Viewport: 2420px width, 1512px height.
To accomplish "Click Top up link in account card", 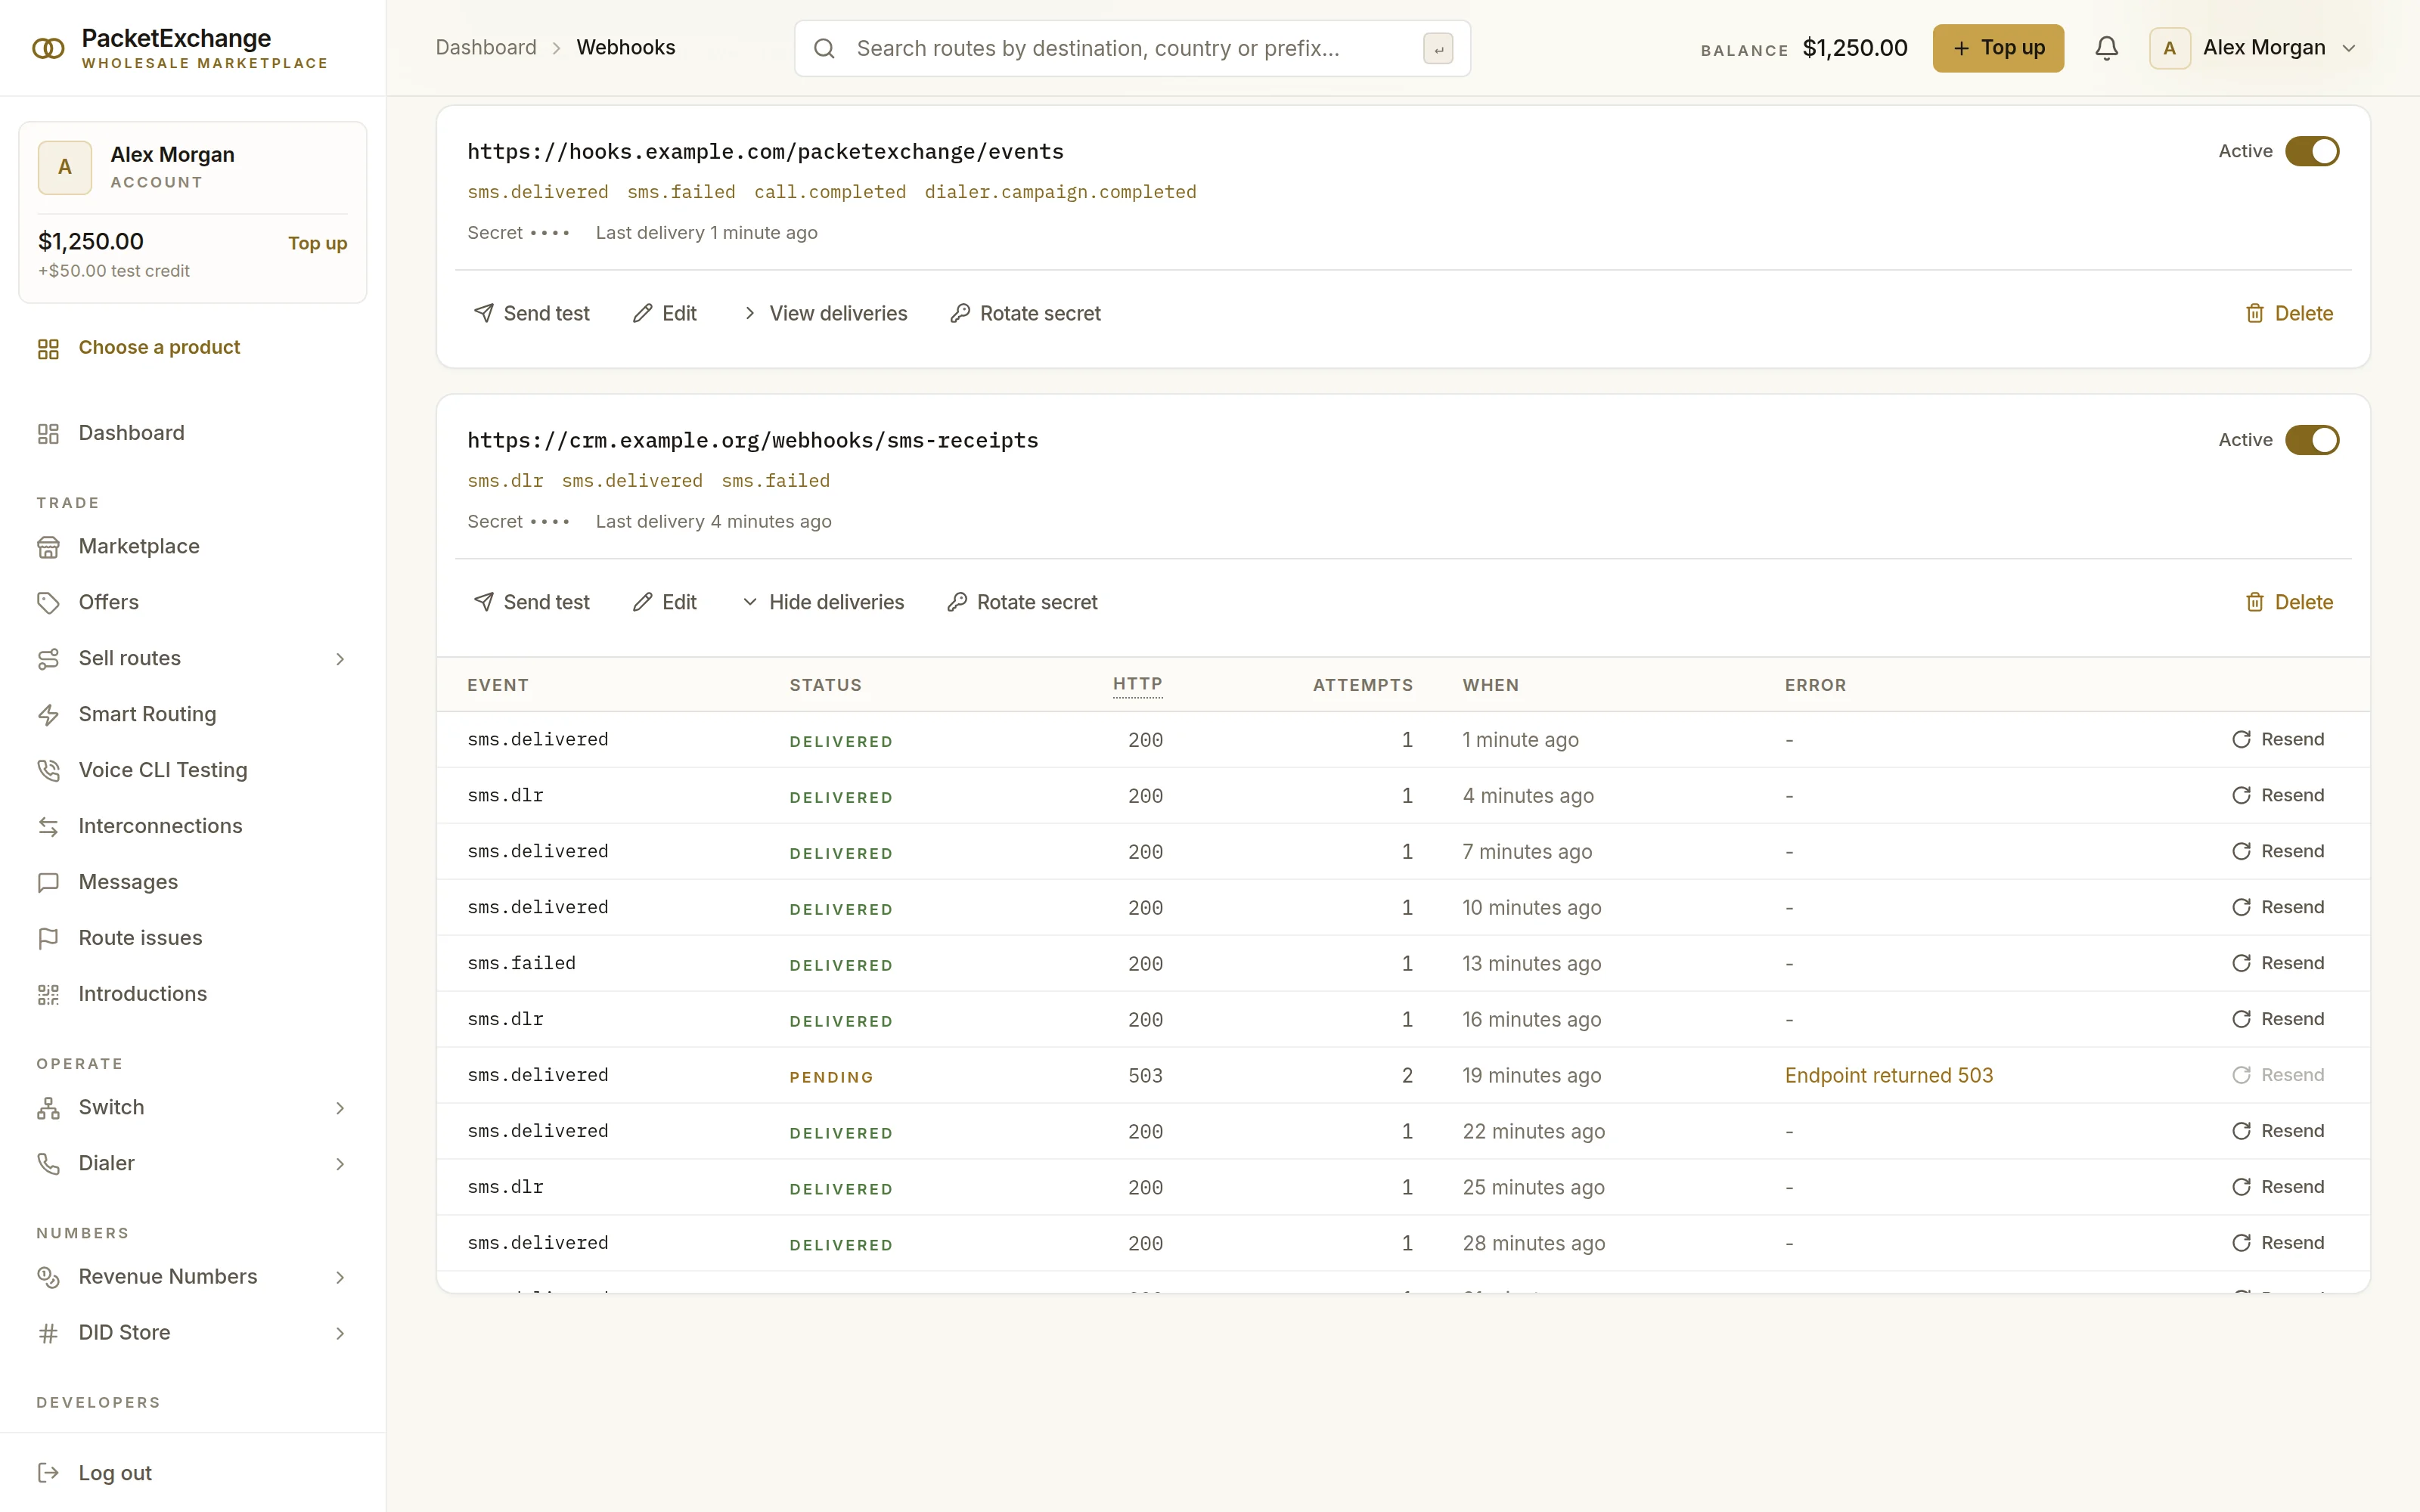I will coord(318,243).
